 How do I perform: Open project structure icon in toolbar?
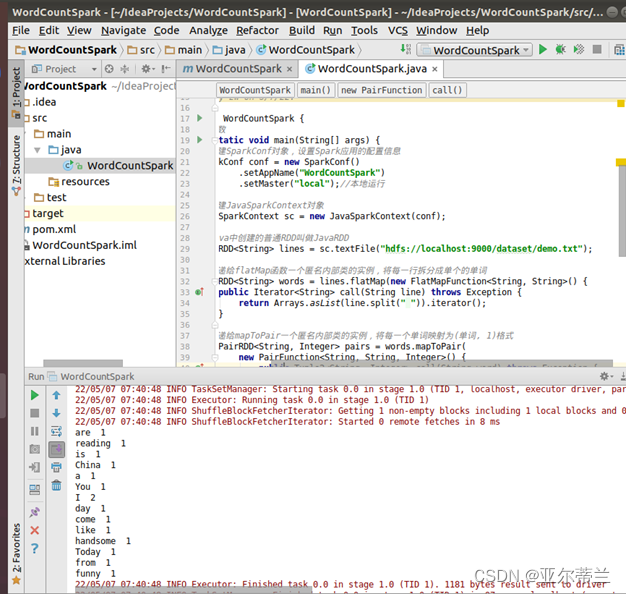pyautogui.click(x=619, y=50)
